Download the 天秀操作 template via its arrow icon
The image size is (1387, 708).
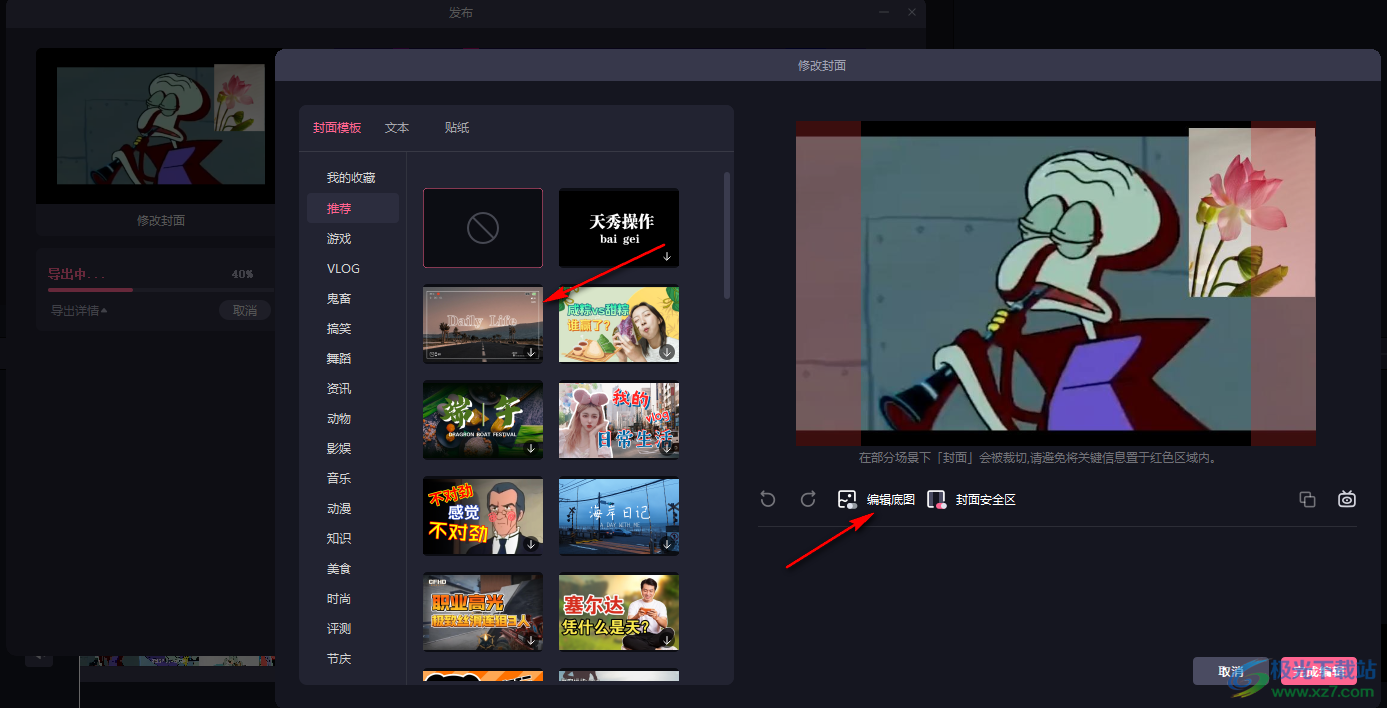coord(667,257)
